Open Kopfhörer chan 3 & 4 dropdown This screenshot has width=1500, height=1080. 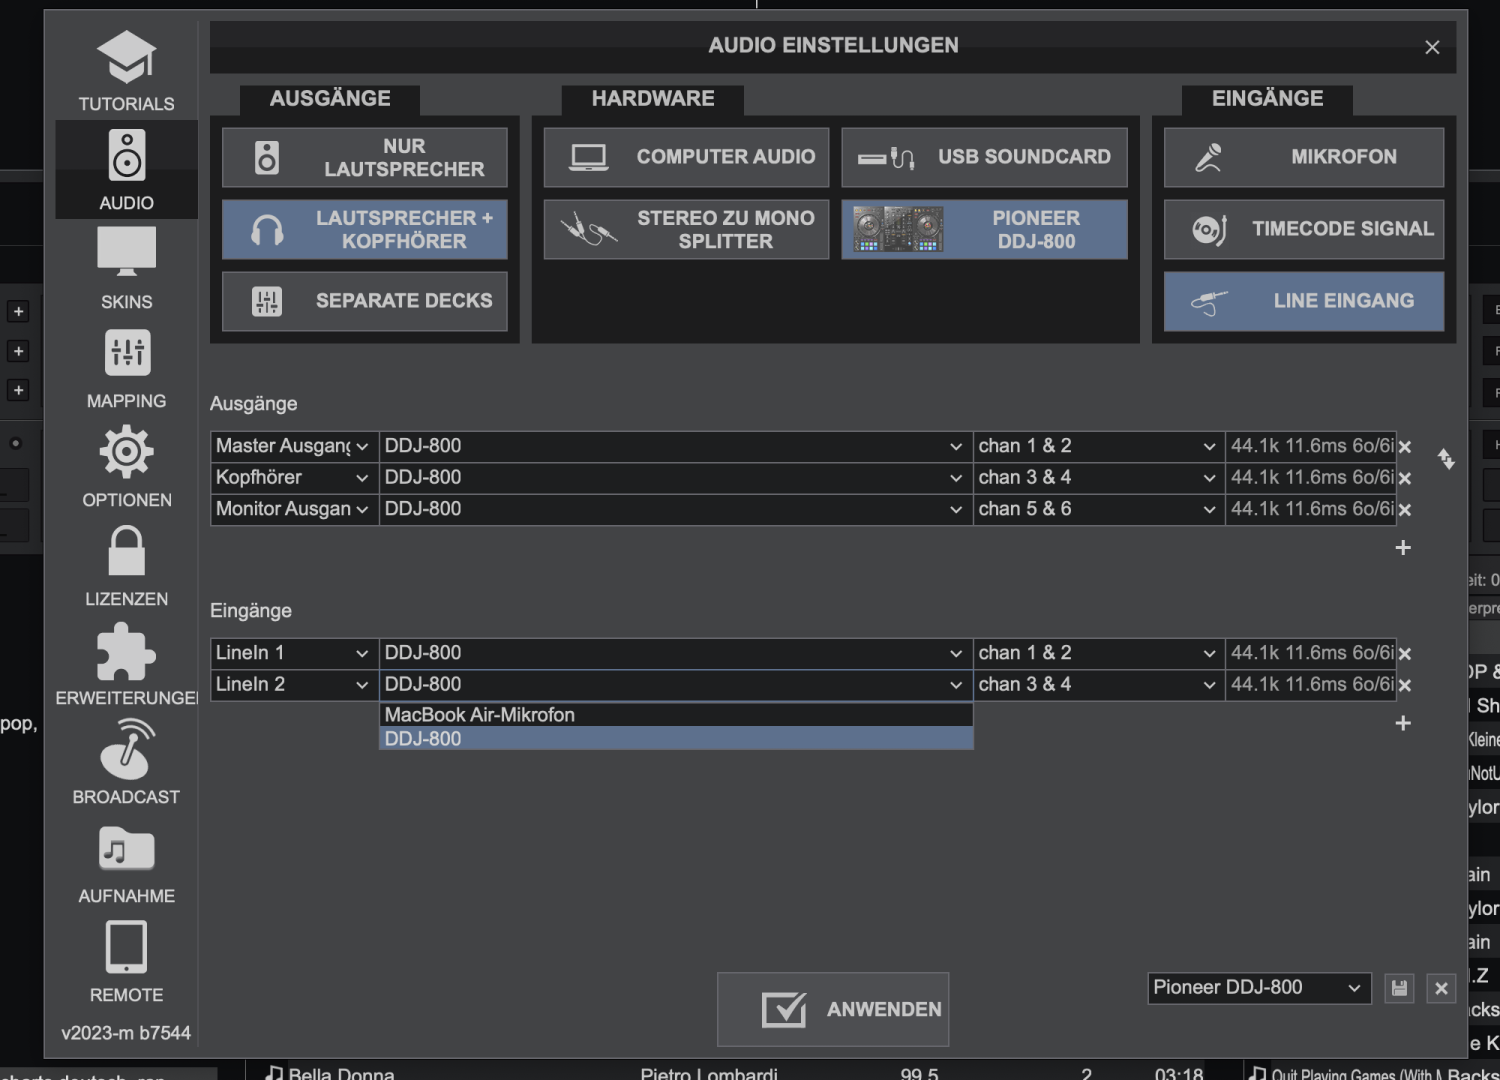(1099, 478)
